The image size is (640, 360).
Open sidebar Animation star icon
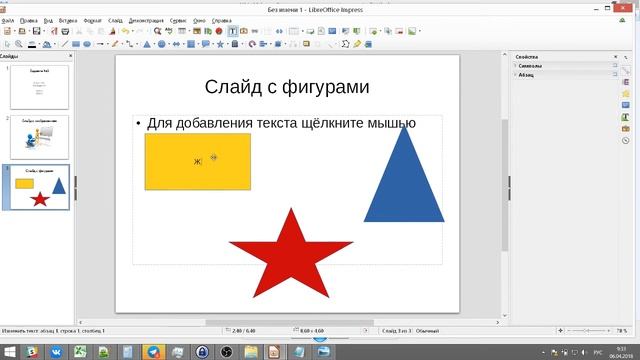(626, 94)
